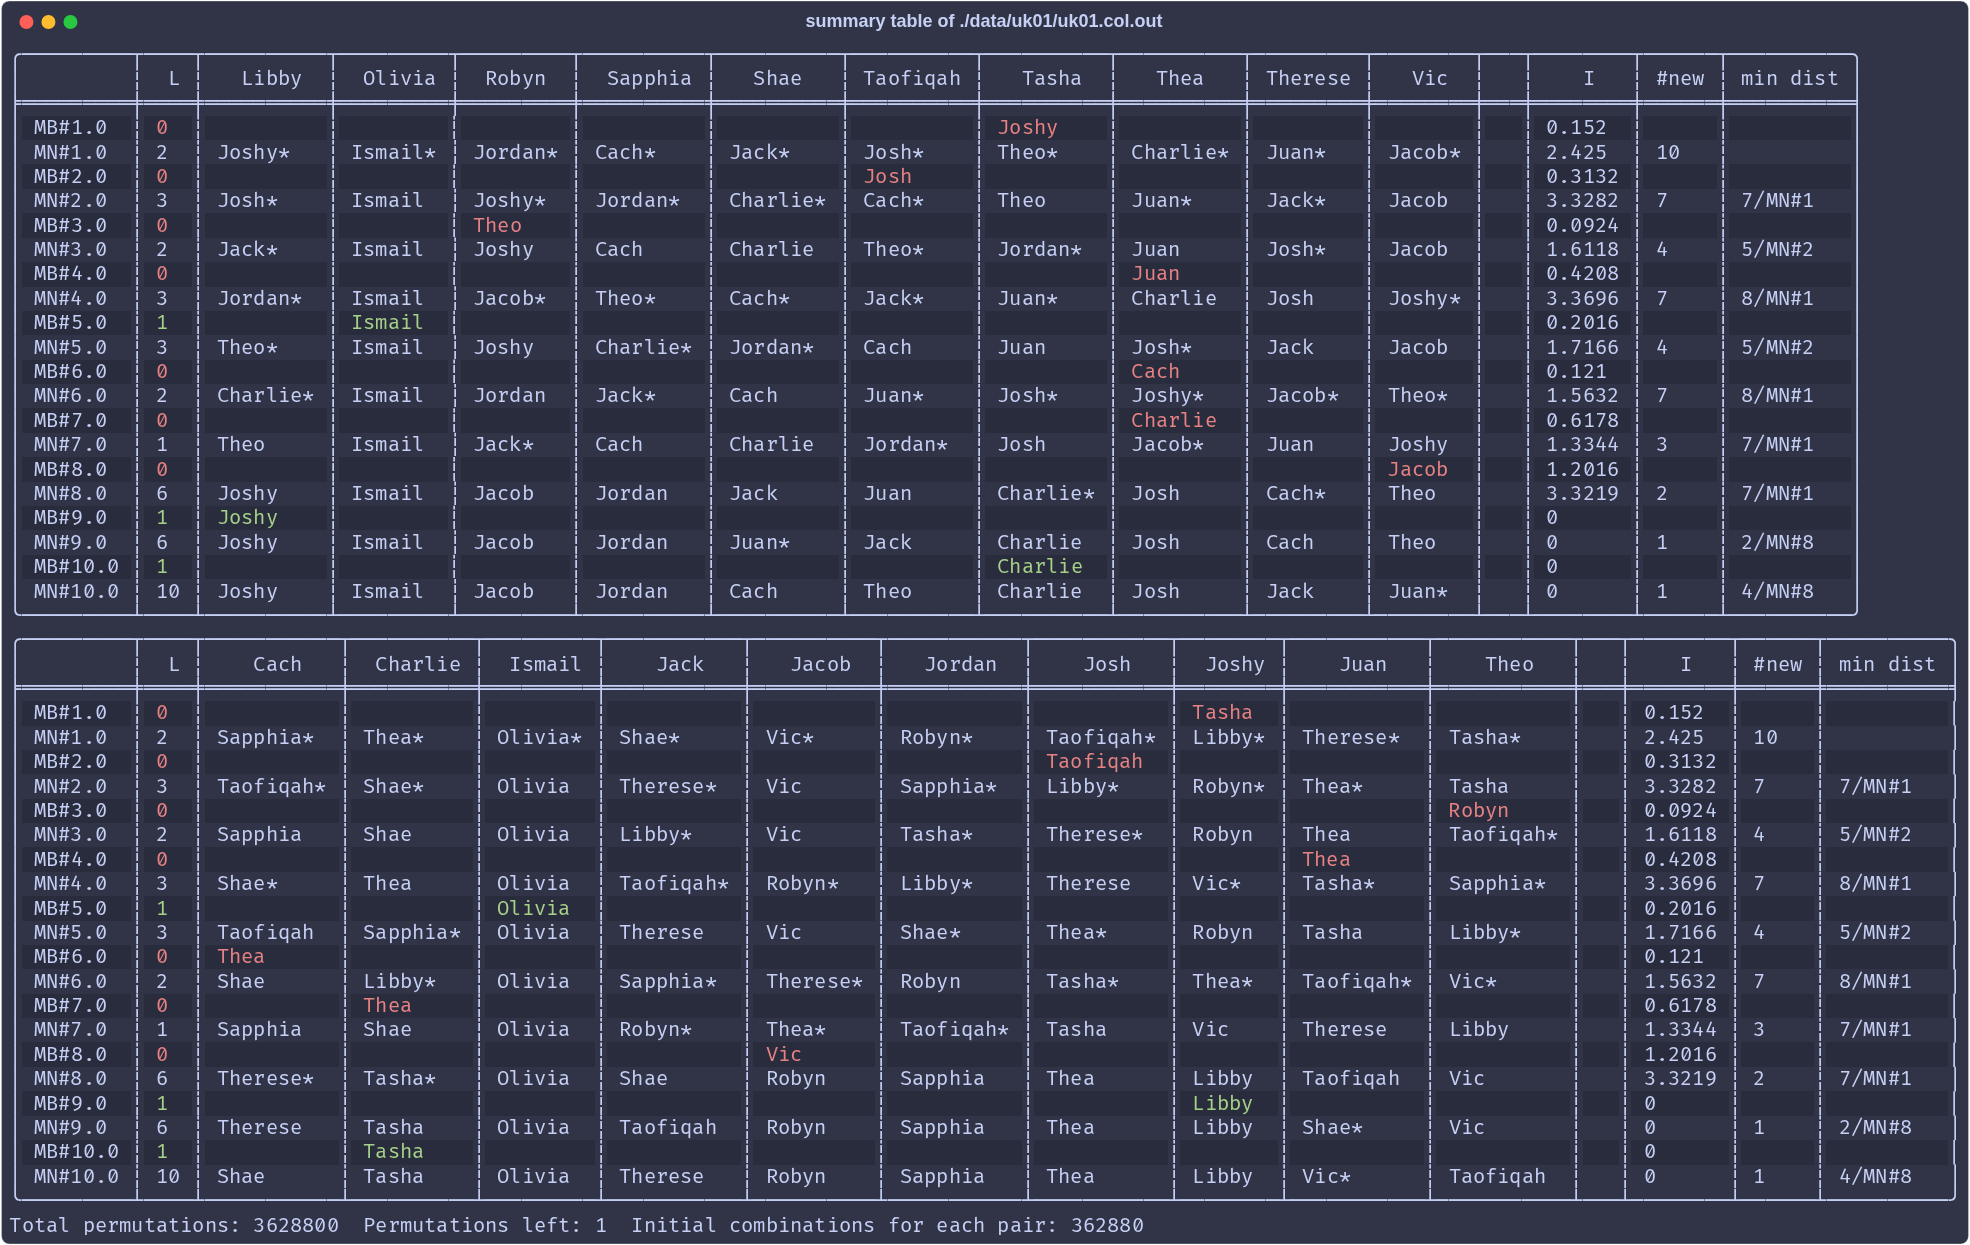Click 'Charlie*' in the top MN#8.0 row
Image resolution: width=1970 pixels, height=1245 pixels.
(x=1045, y=493)
